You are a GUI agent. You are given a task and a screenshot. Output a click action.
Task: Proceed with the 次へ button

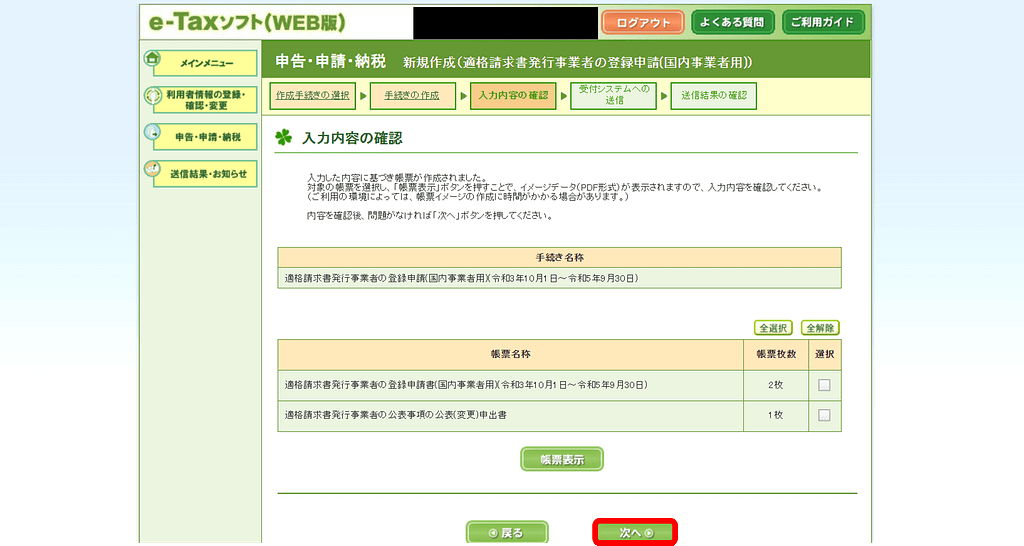click(x=636, y=533)
